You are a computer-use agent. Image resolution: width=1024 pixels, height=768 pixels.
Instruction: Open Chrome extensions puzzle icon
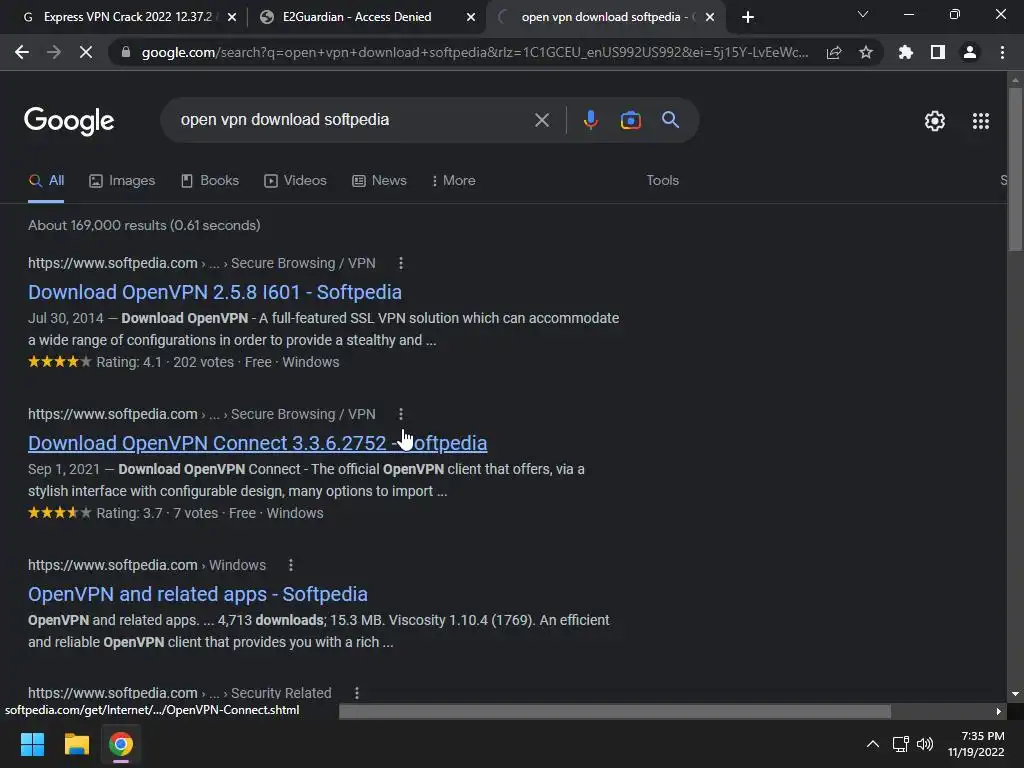point(906,52)
